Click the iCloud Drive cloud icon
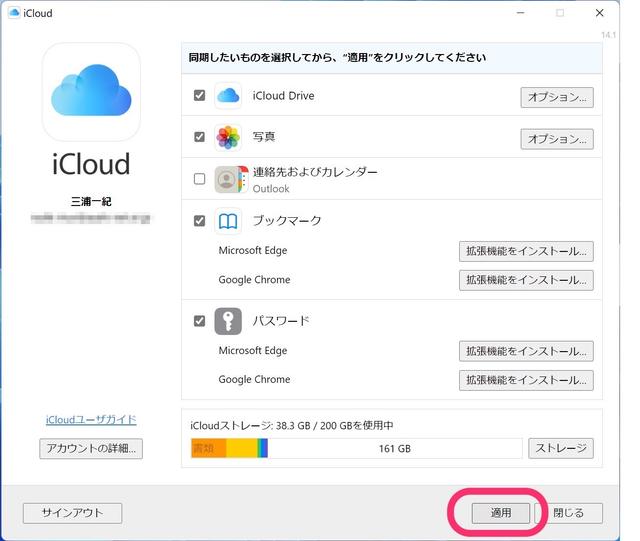 point(228,96)
